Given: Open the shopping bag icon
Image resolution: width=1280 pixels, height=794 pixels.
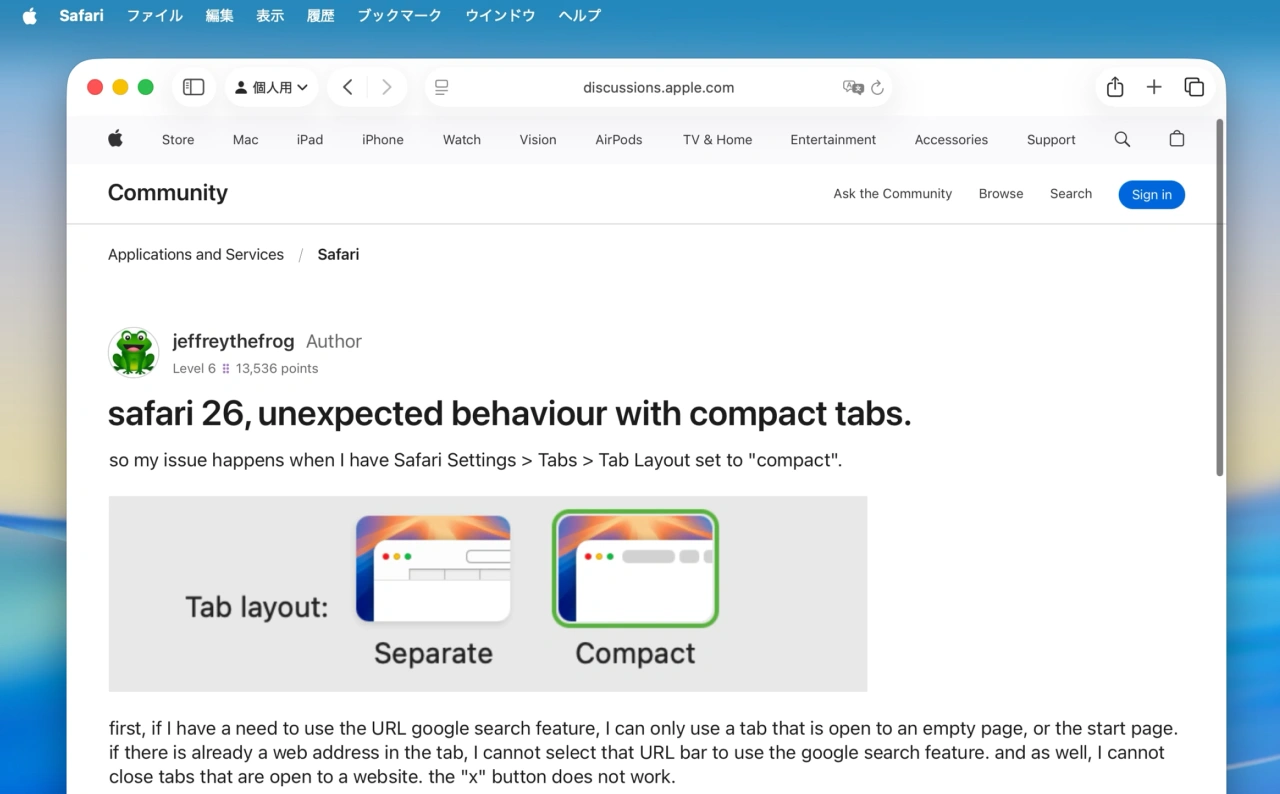Looking at the screenshot, I should (x=1177, y=139).
